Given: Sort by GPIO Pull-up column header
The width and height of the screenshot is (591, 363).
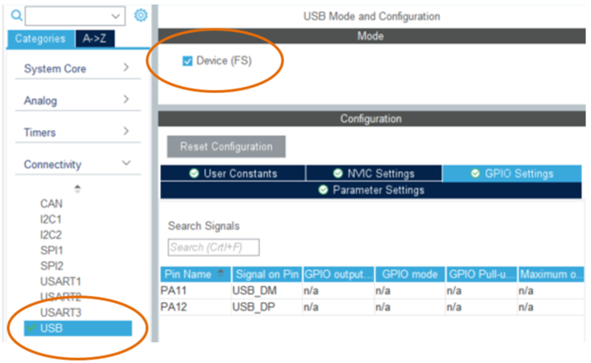Looking at the screenshot, I should 482,274.
